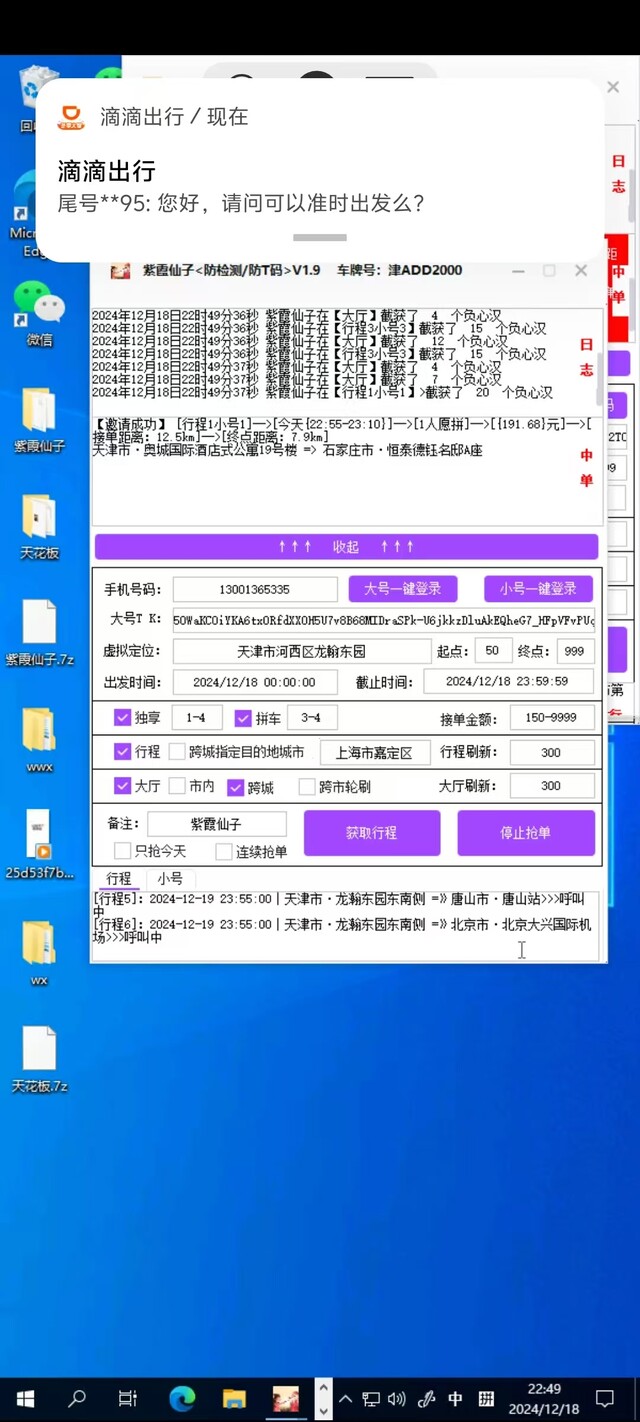The height and width of the screenshot is (1422, 640).
Task: Show hidden tray icons chevron
Action: [345, 1398]
